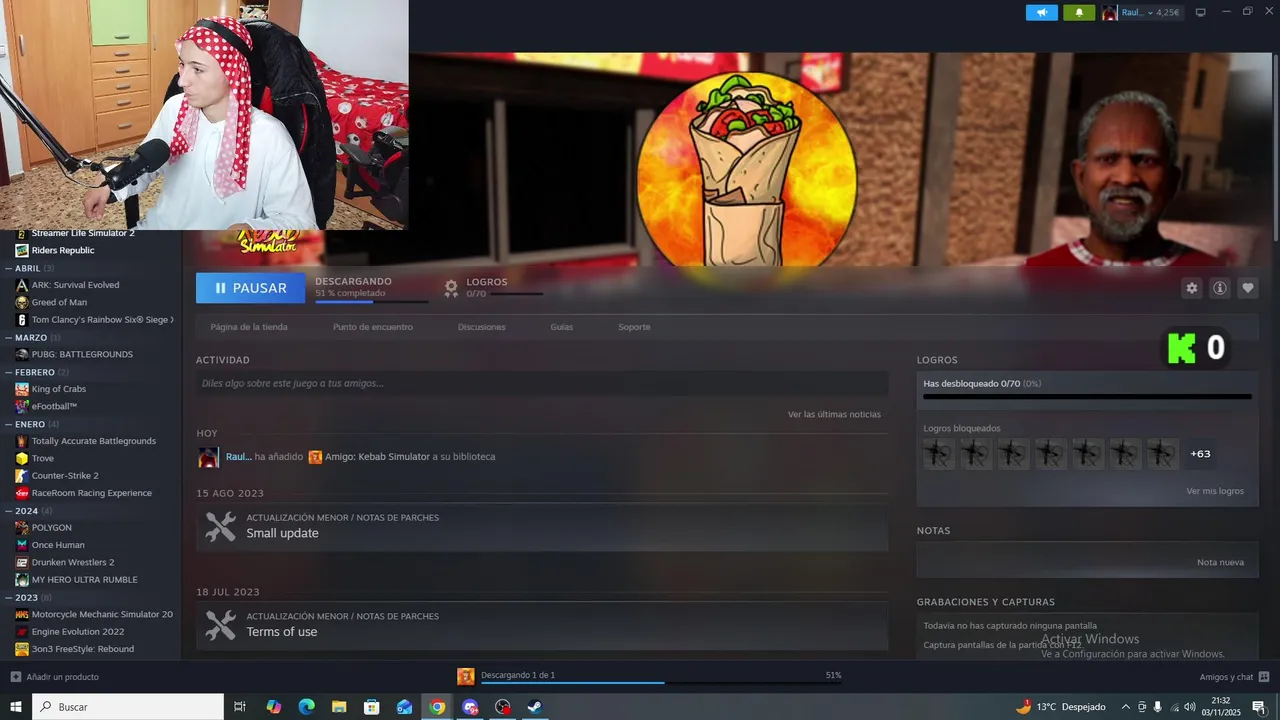Image resolution: width=1280 pixels, height=720 pixels.
Task: Select the Trove yellow cube icon
Action: [22, 458]
